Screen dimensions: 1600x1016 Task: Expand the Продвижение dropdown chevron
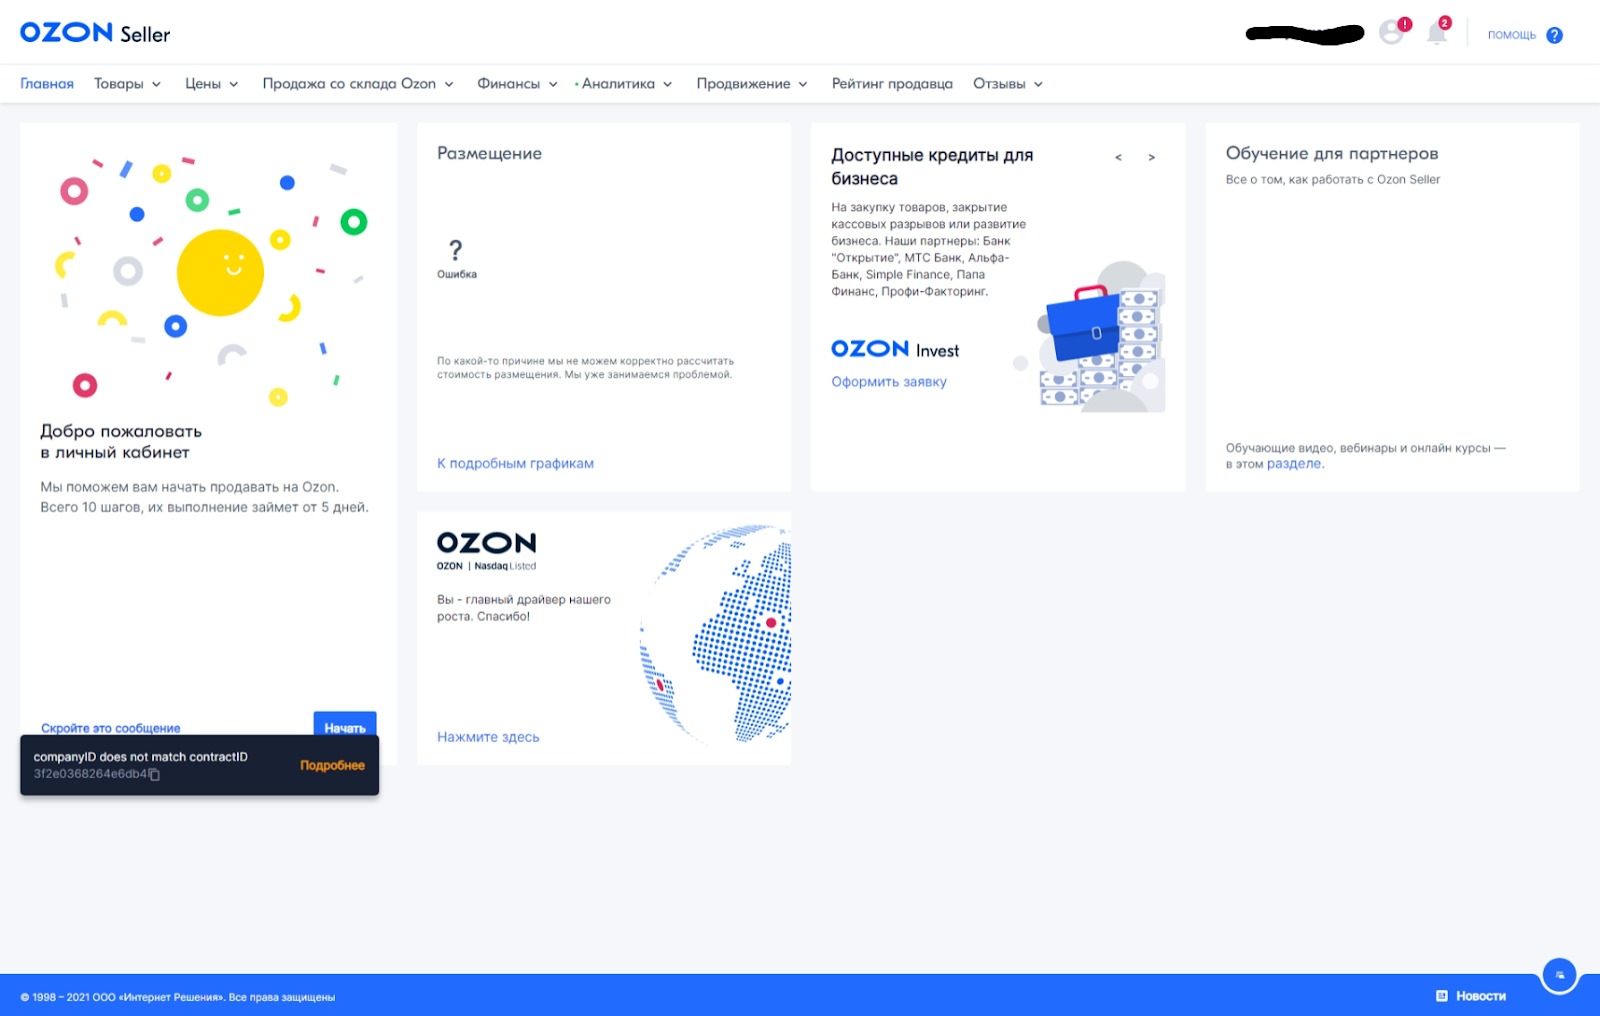point(803,84)
